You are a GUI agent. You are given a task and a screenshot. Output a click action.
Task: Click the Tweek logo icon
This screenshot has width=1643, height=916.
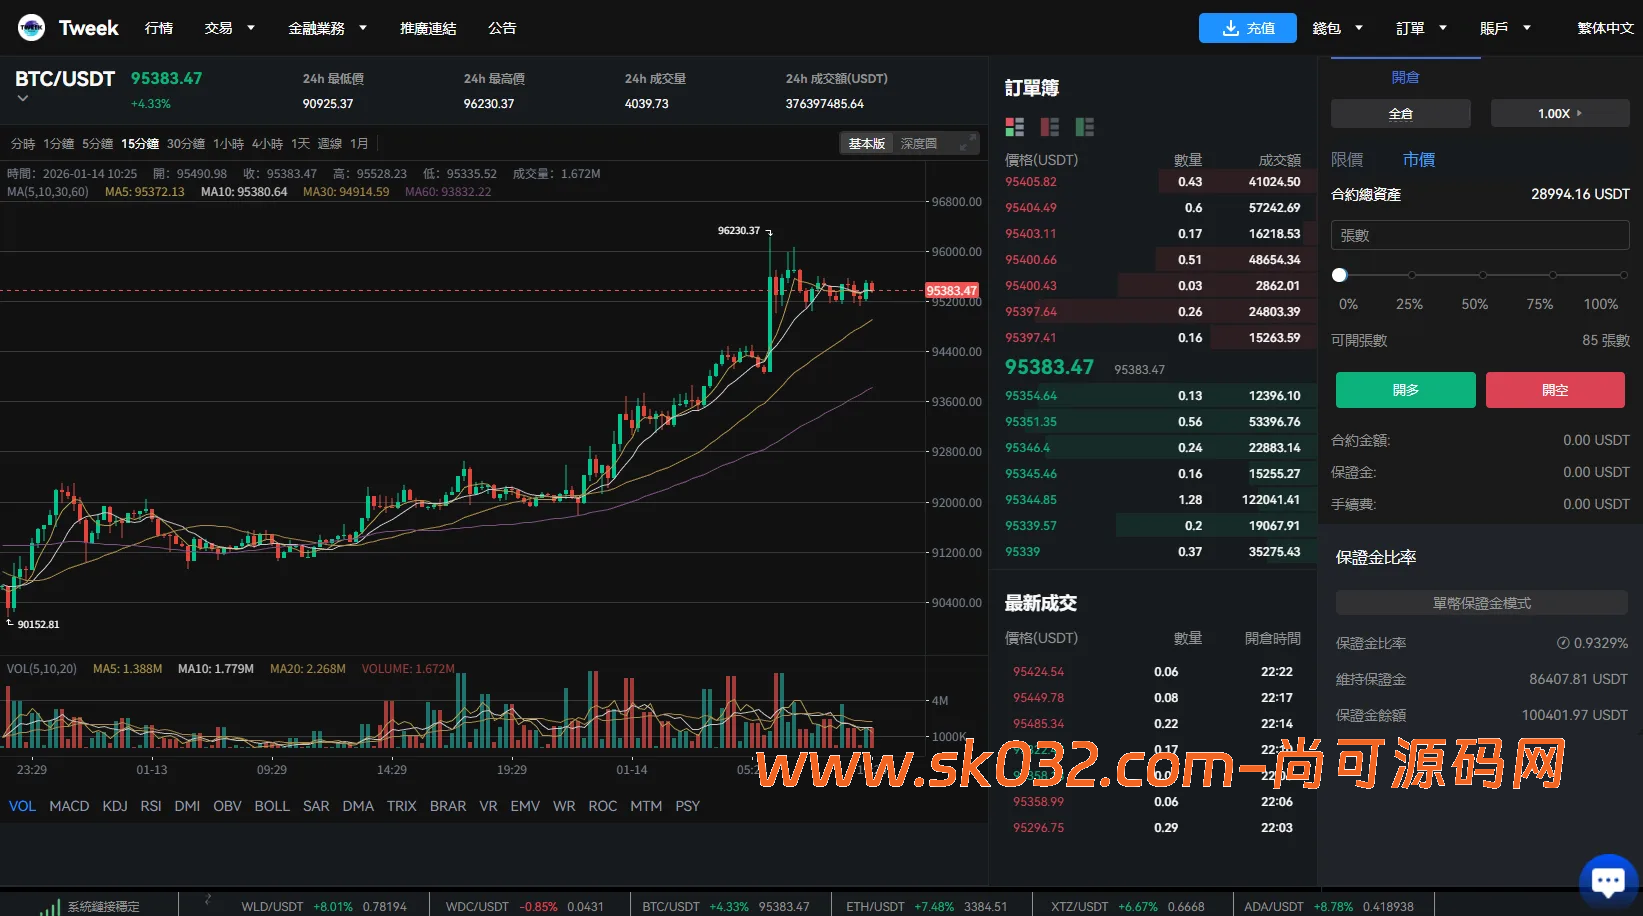coord(31,27)
